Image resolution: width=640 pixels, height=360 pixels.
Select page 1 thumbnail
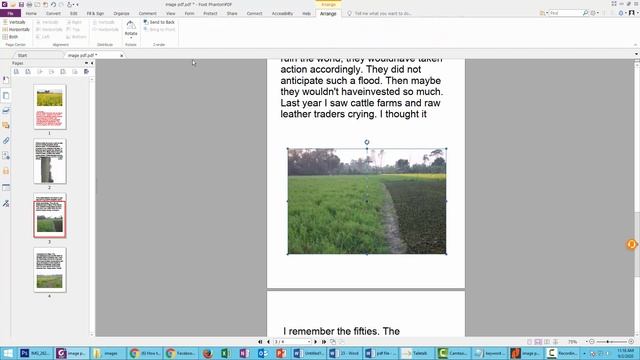[50, 107]
